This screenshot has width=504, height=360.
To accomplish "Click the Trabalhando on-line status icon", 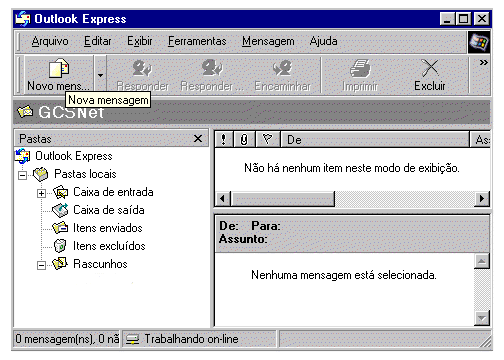I will click(132, 339).
